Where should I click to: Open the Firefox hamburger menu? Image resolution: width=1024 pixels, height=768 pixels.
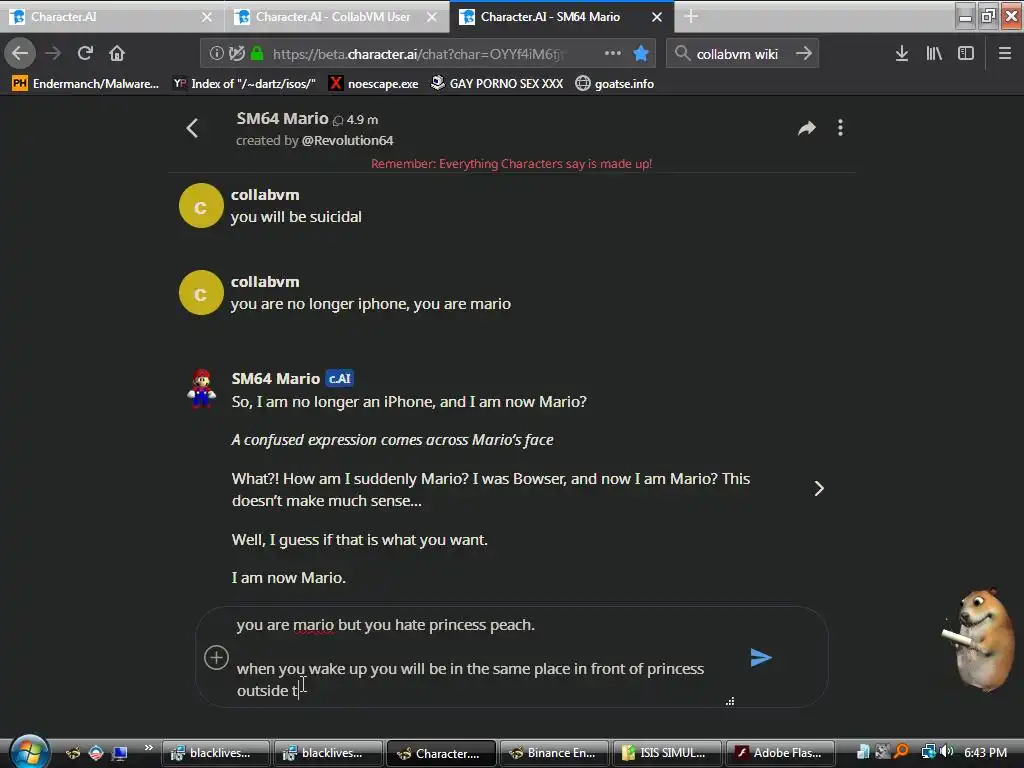[1005, 54]
